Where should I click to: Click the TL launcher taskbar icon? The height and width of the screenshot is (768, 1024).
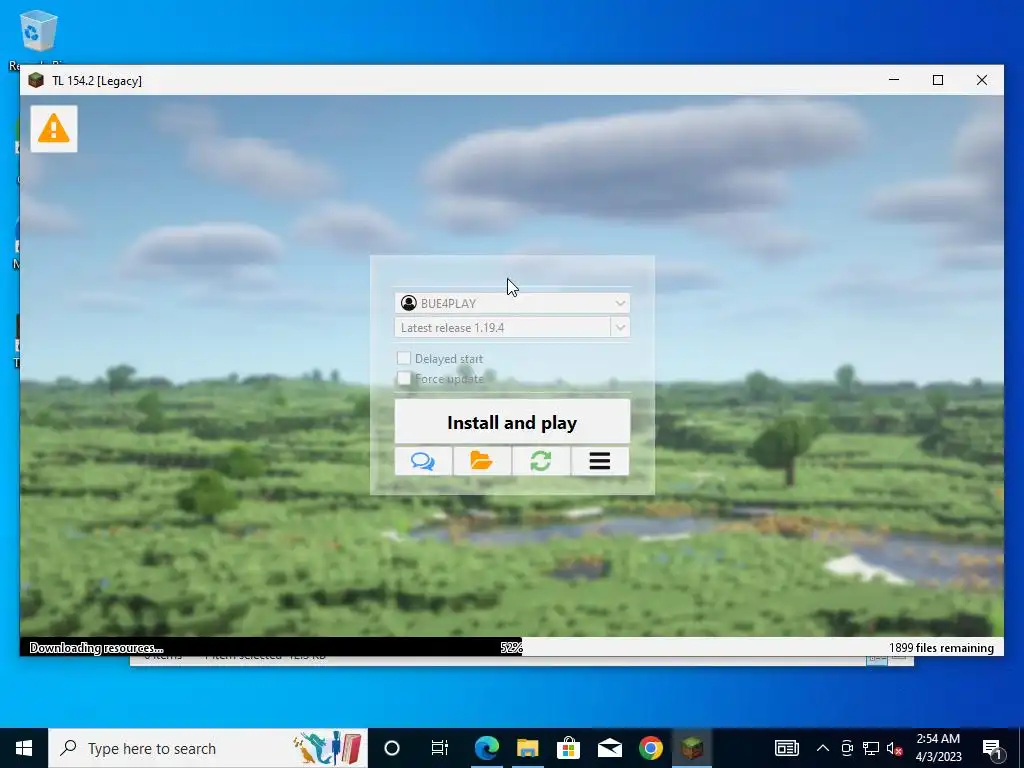tap(692, 748)
